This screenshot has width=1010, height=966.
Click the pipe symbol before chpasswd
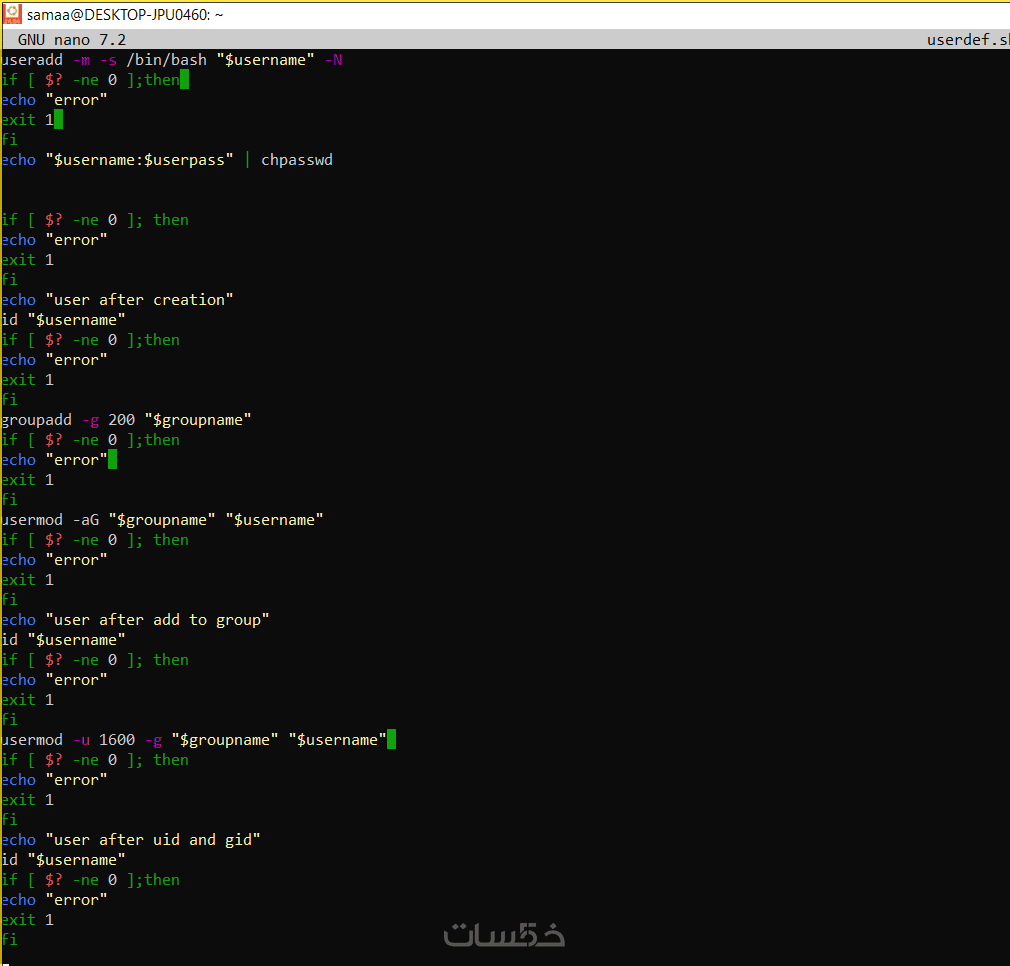click(x=247, y=160)
